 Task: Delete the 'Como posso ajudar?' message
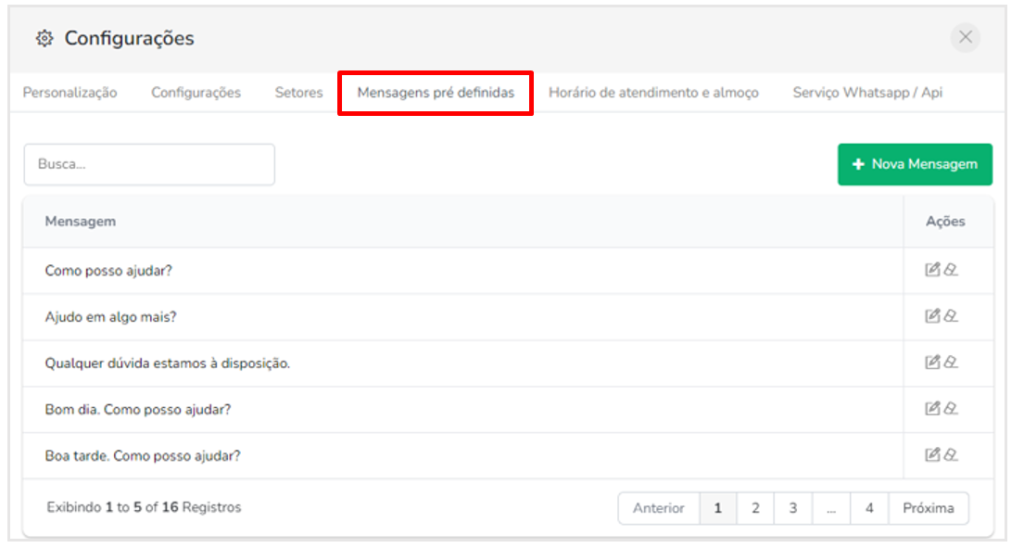(x=951, y=269)
